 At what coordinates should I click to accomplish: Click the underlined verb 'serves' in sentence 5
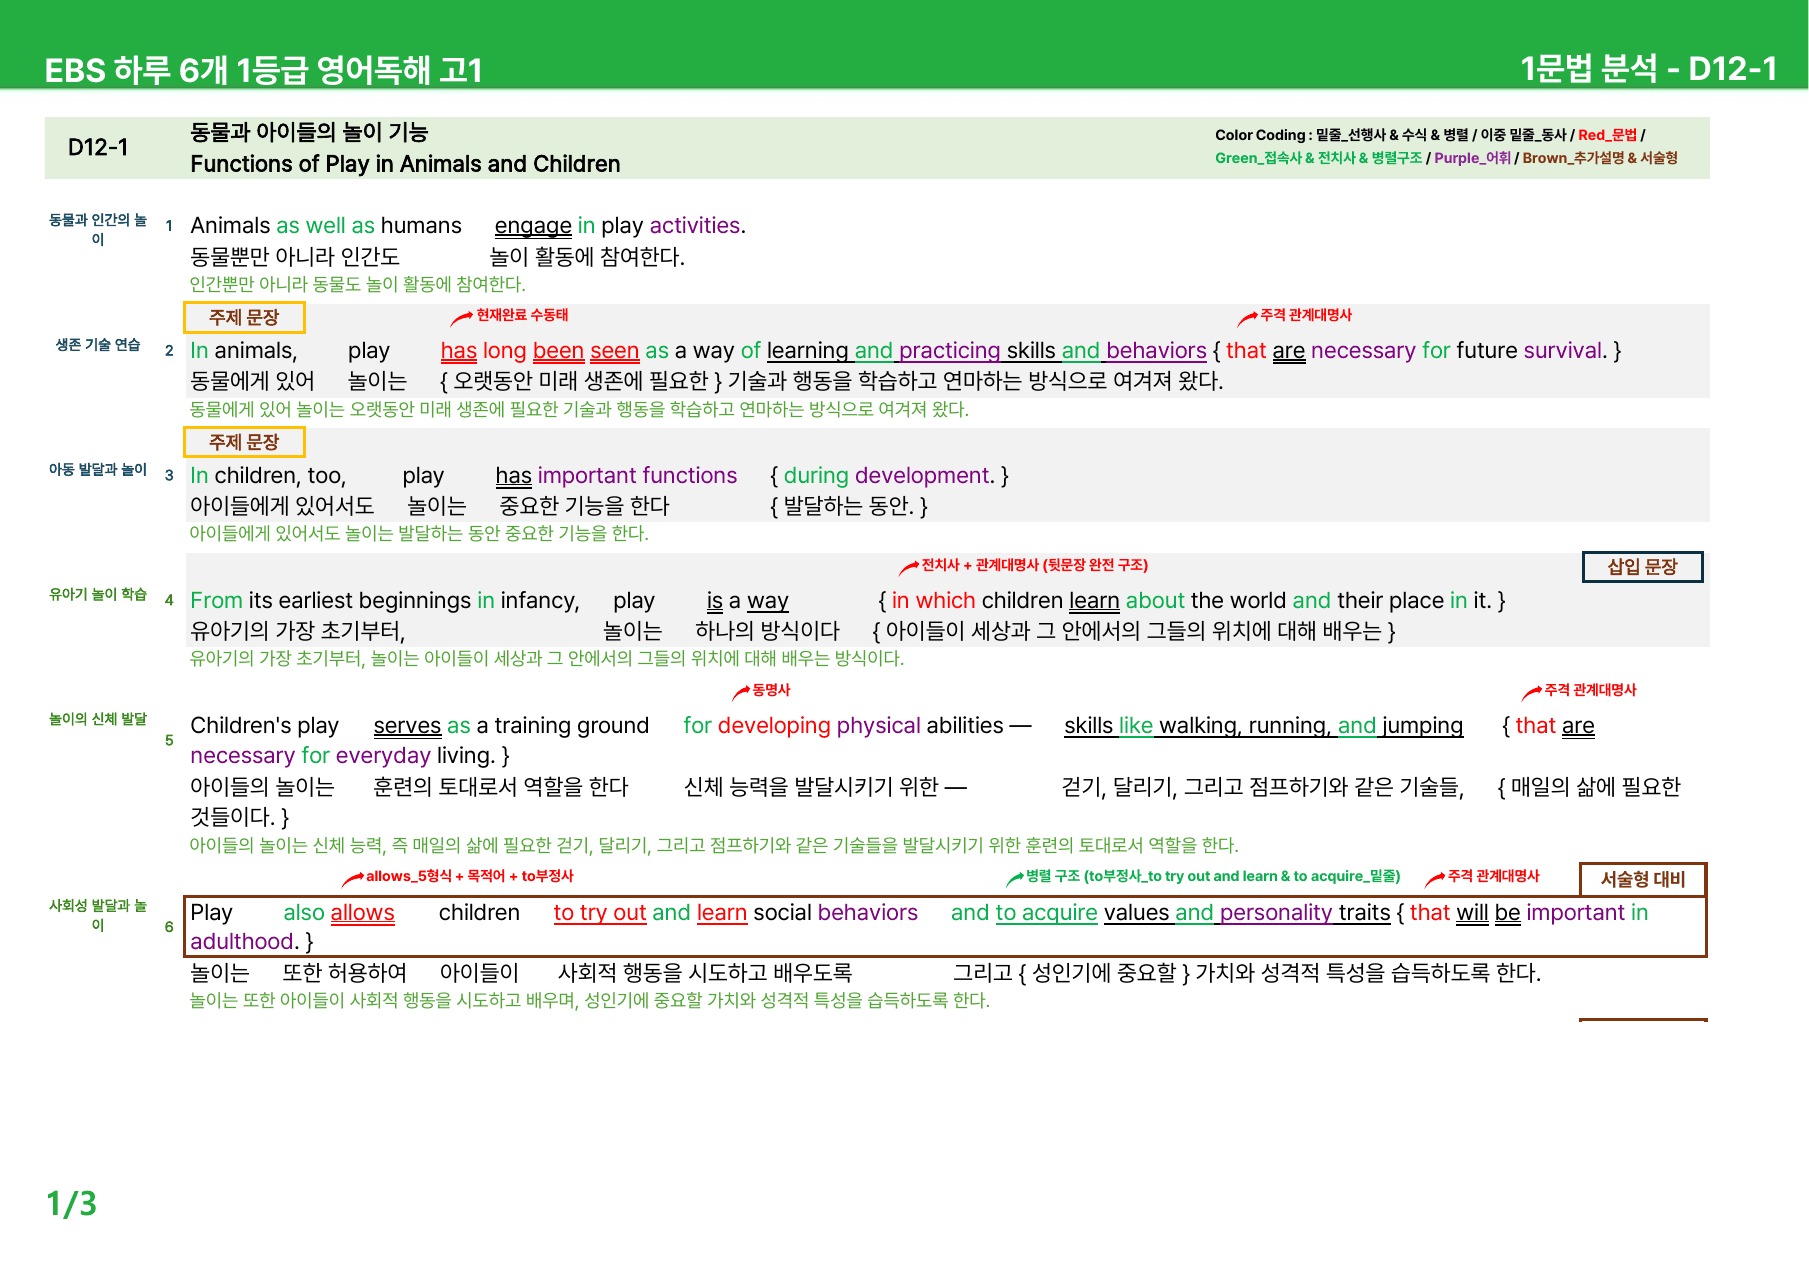(407, 726)
